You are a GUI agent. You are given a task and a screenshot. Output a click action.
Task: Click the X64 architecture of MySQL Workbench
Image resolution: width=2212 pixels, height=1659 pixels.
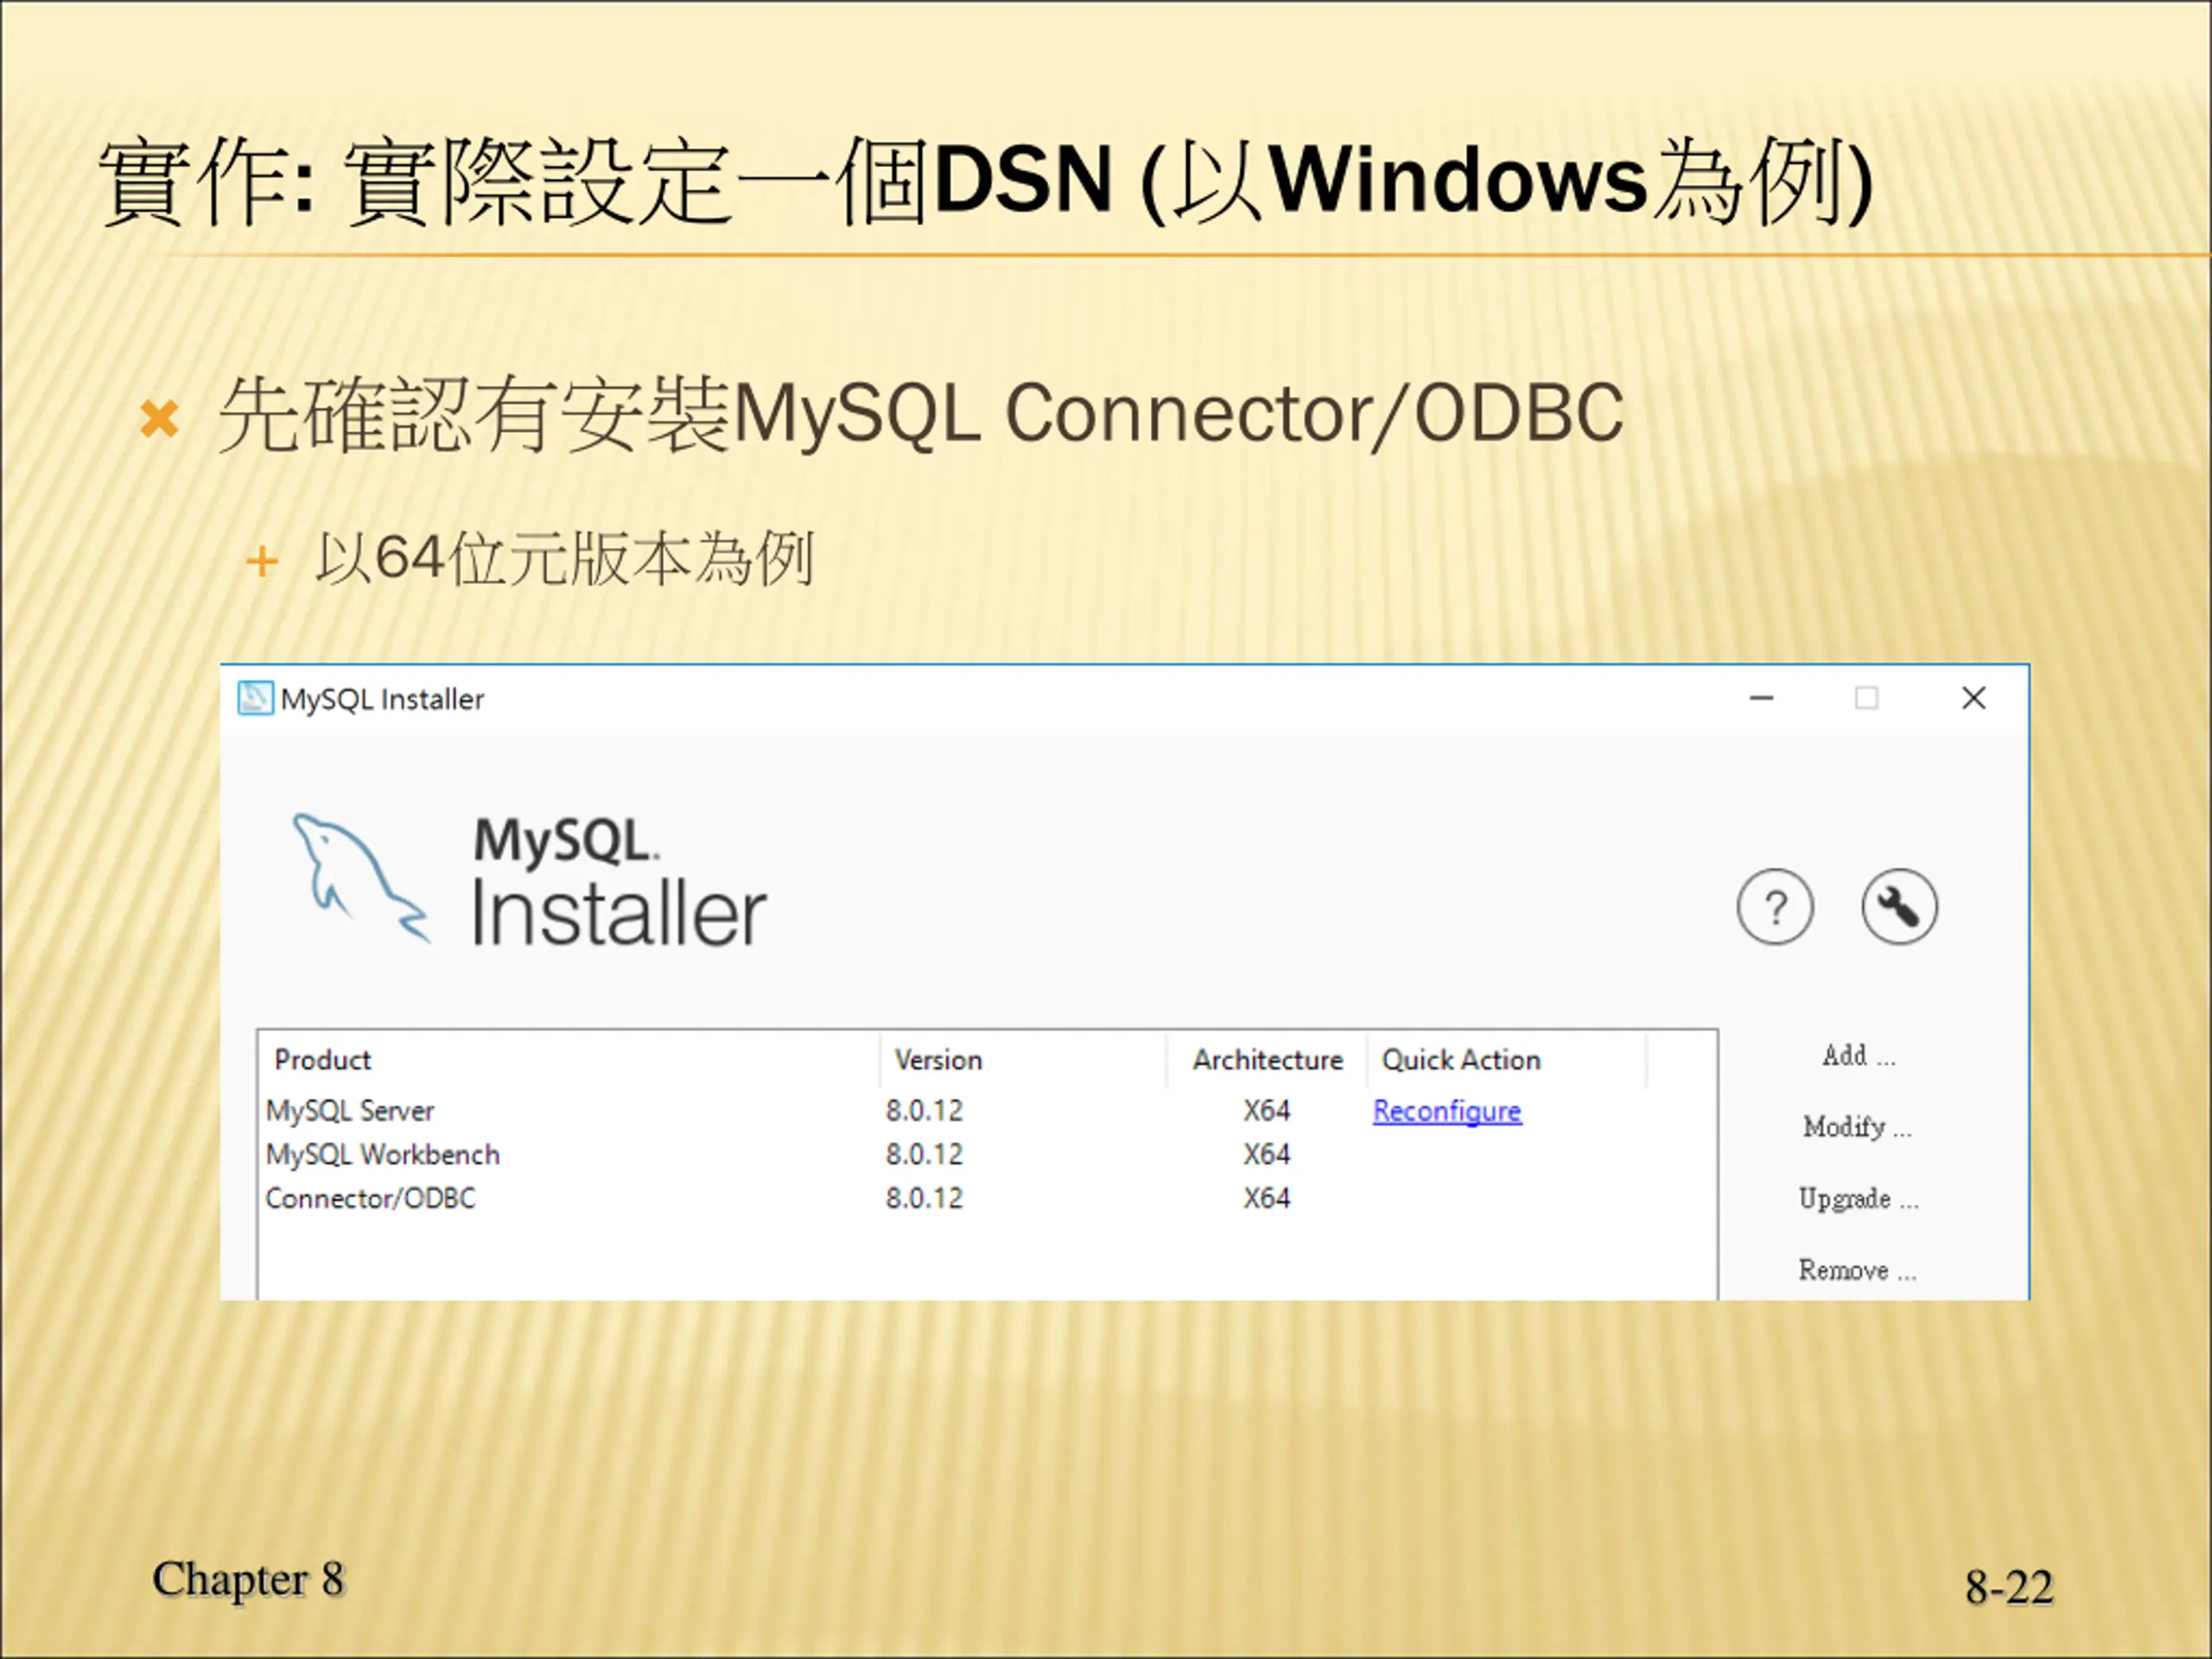point(1266,1155)
